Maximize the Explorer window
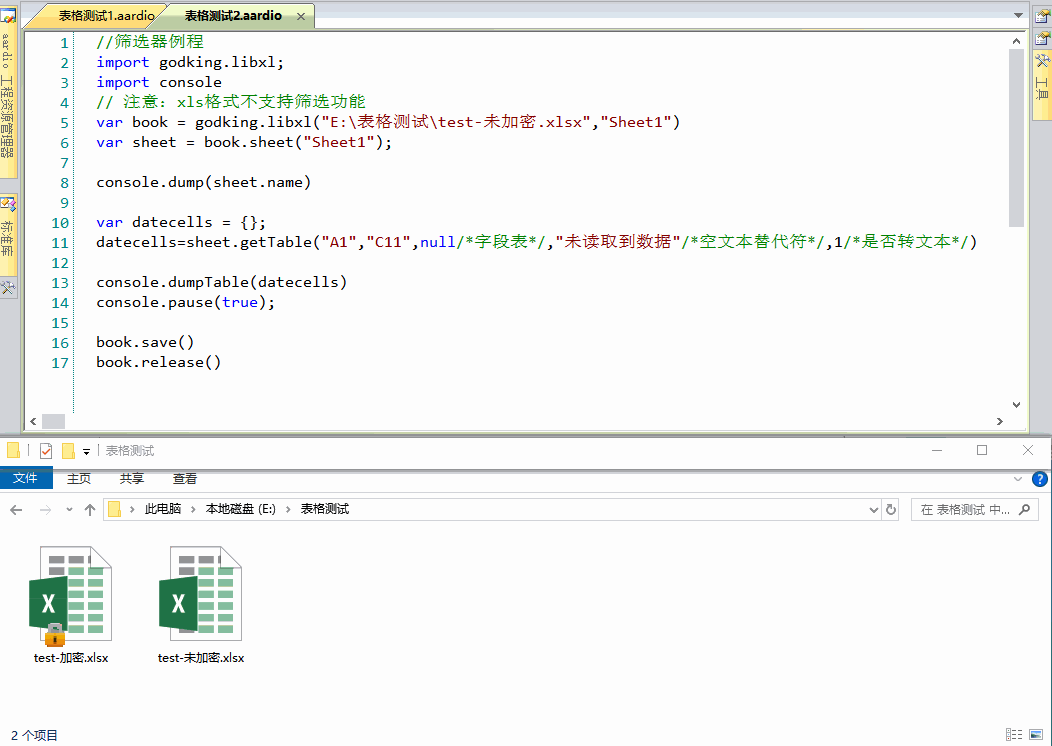Screen dimensions: 1052x746 pyautogui.click(x=982, y=450)
